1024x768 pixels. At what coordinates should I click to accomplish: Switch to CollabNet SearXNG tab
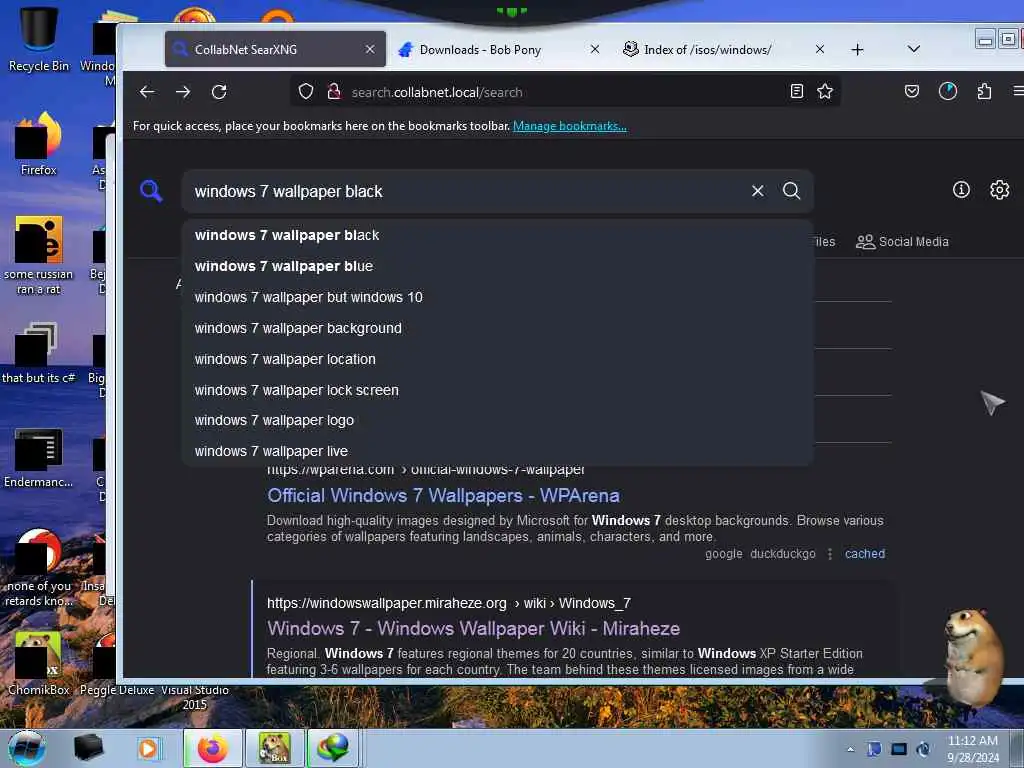[x=275, y=49]
